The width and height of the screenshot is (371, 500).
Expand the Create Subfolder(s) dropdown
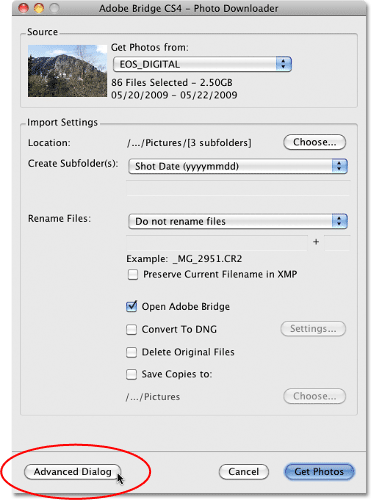point(238,166)
